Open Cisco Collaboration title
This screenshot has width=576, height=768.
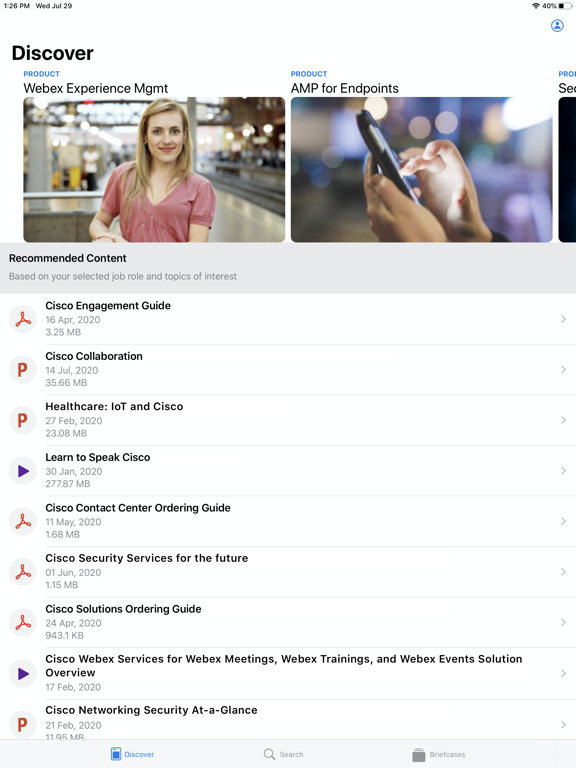pyautogui.click(x=94, y=356)
